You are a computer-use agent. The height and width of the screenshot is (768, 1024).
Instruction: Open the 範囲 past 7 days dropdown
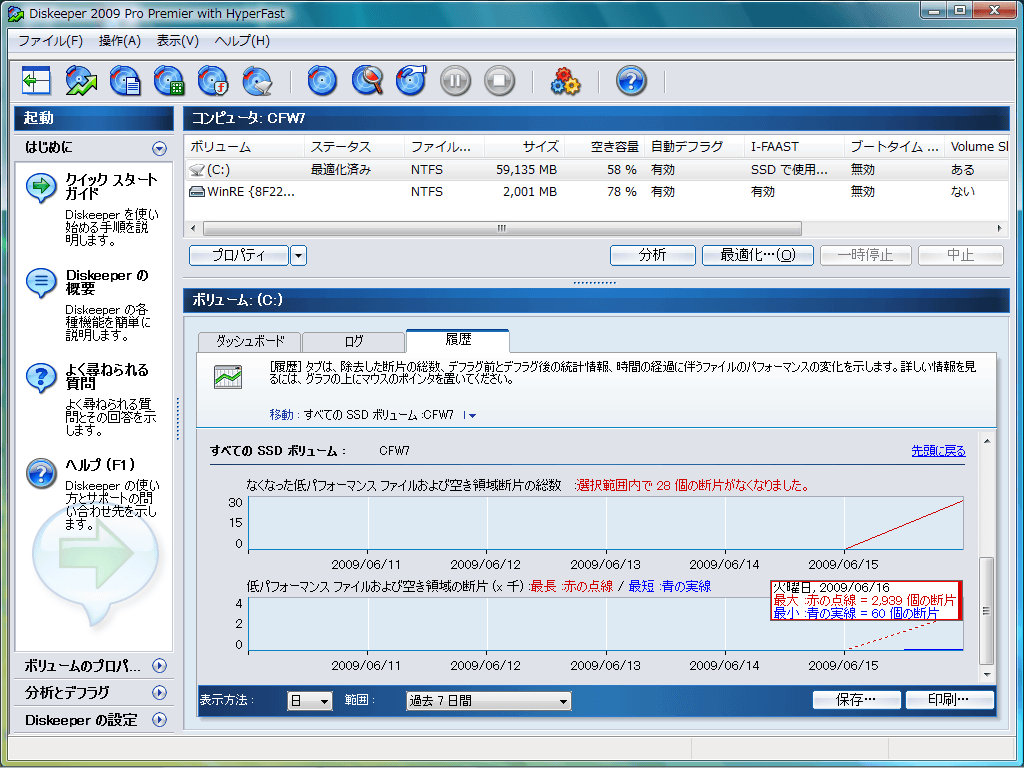(x=488, y=701)
